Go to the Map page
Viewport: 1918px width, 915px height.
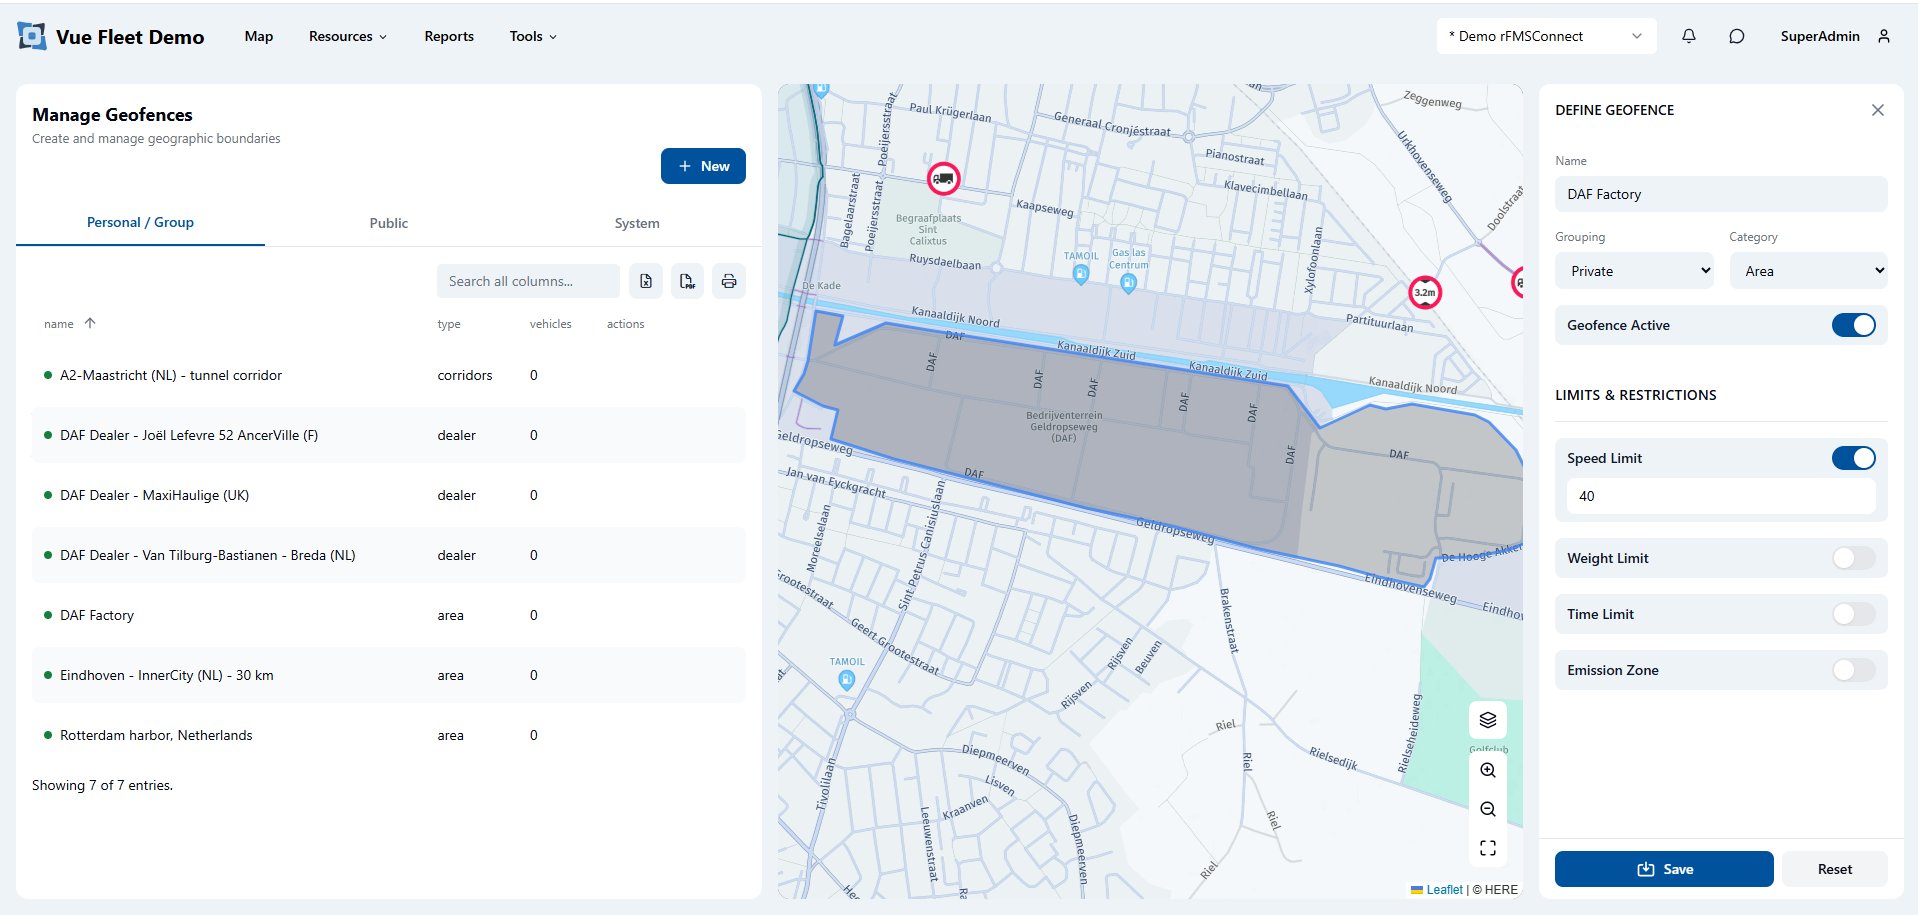259,36
